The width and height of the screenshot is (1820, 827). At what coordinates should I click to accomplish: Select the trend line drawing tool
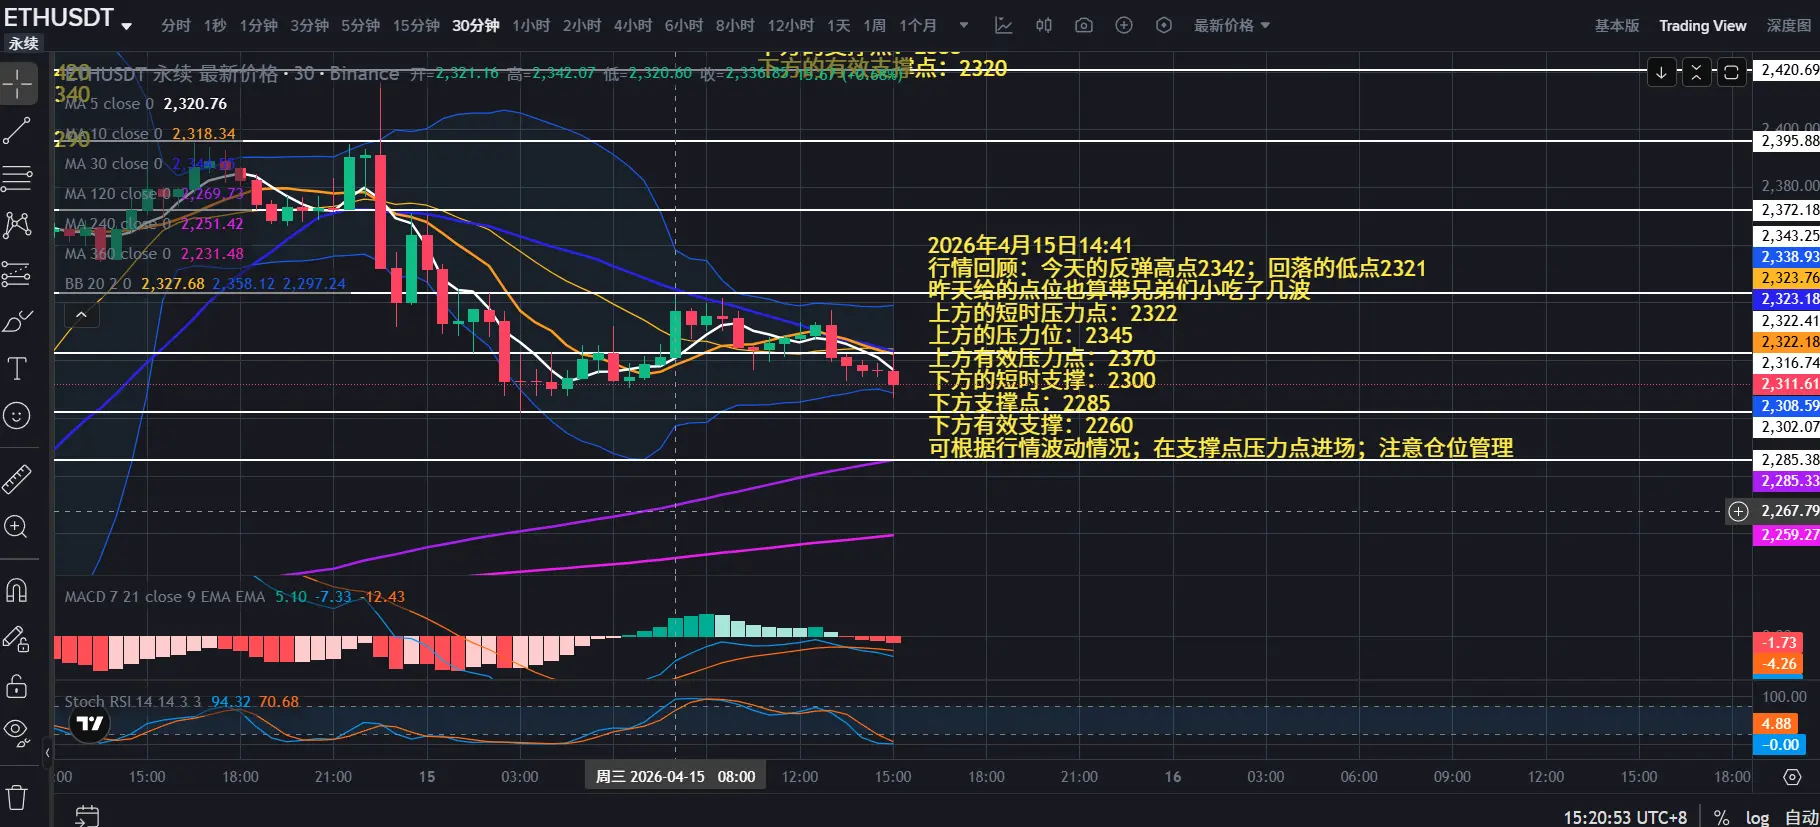[18, 131]
